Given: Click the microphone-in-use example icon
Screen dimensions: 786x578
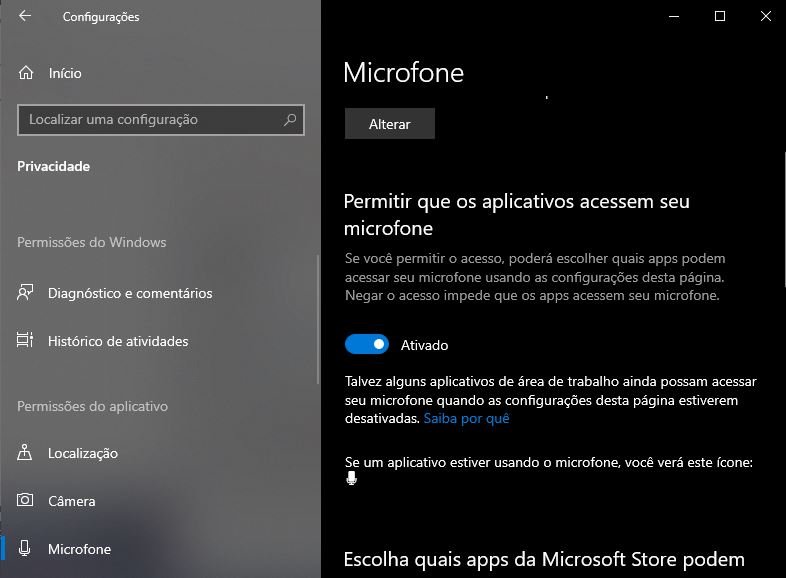Looking at the screenshot, I should pyautogui.click(x=351, y=479).
